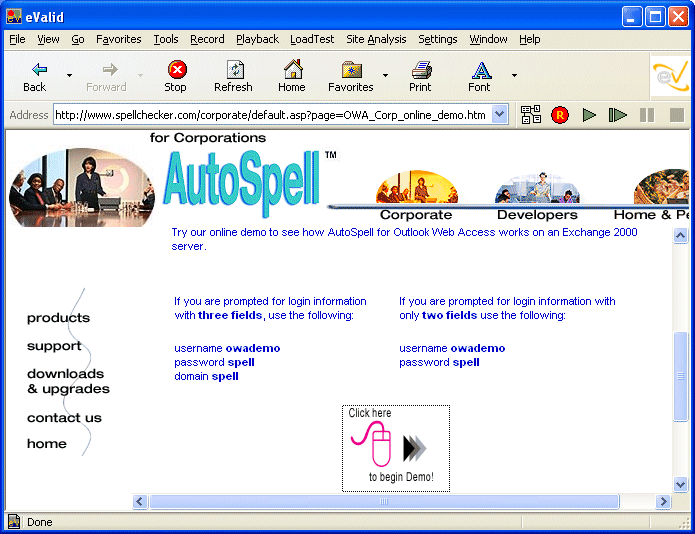Screen dimensions: 695x534
Task: Click the vertical scrollbar up arrow
Action: coord(680,235)
